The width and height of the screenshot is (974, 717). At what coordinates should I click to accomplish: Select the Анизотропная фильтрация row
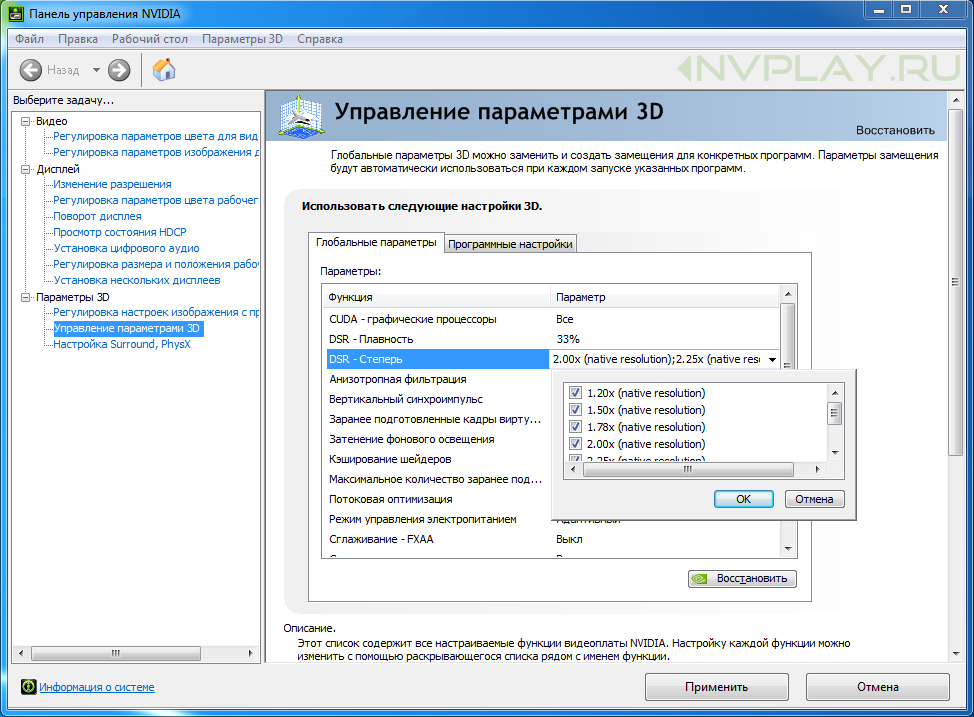438,379
